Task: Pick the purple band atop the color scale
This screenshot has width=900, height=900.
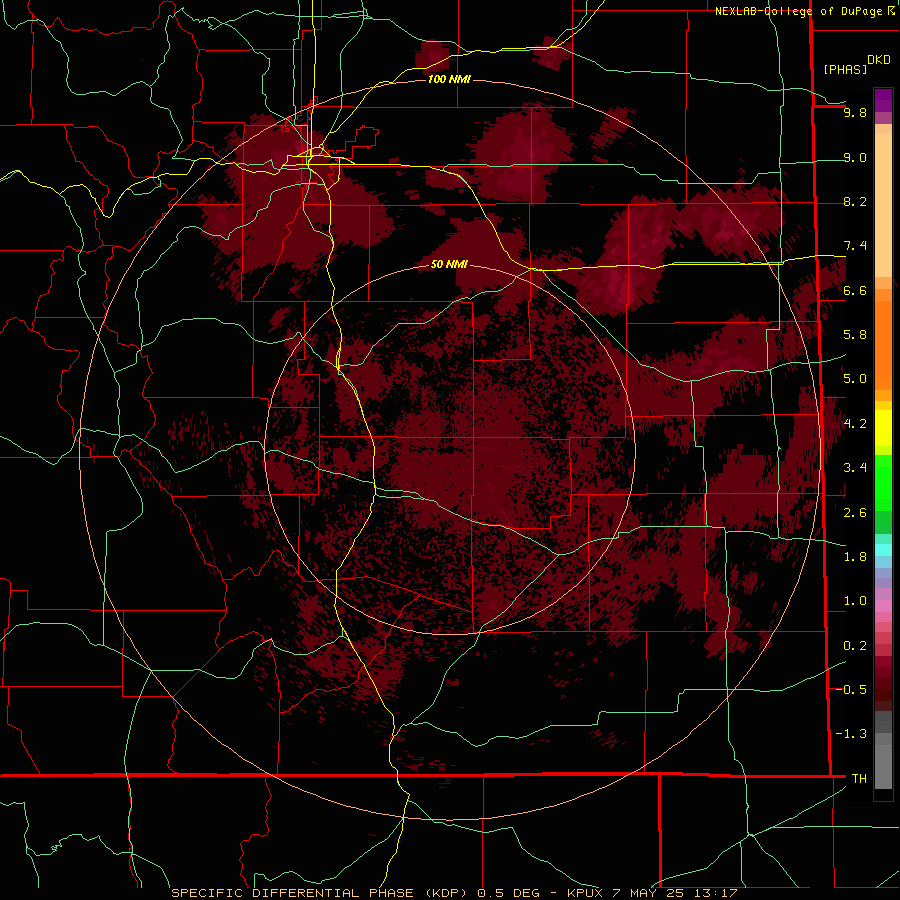Action: coord(883,100)
